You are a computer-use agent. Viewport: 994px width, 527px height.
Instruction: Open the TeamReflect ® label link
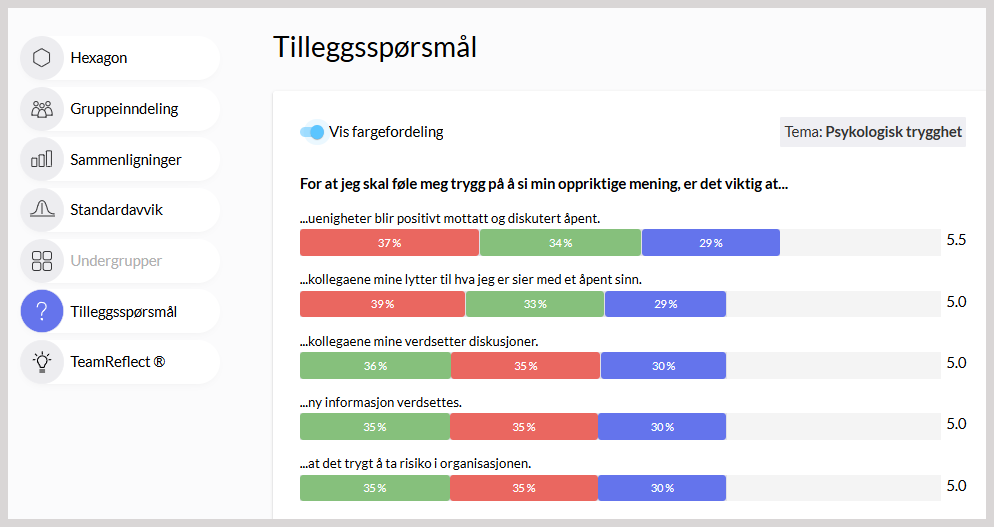point(118,362)
